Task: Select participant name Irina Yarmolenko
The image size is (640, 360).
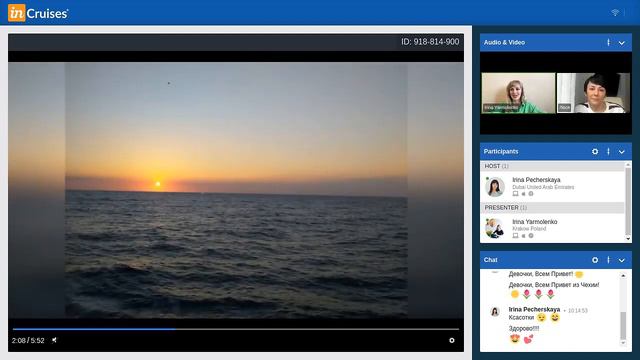Action: tap(535, 222)
